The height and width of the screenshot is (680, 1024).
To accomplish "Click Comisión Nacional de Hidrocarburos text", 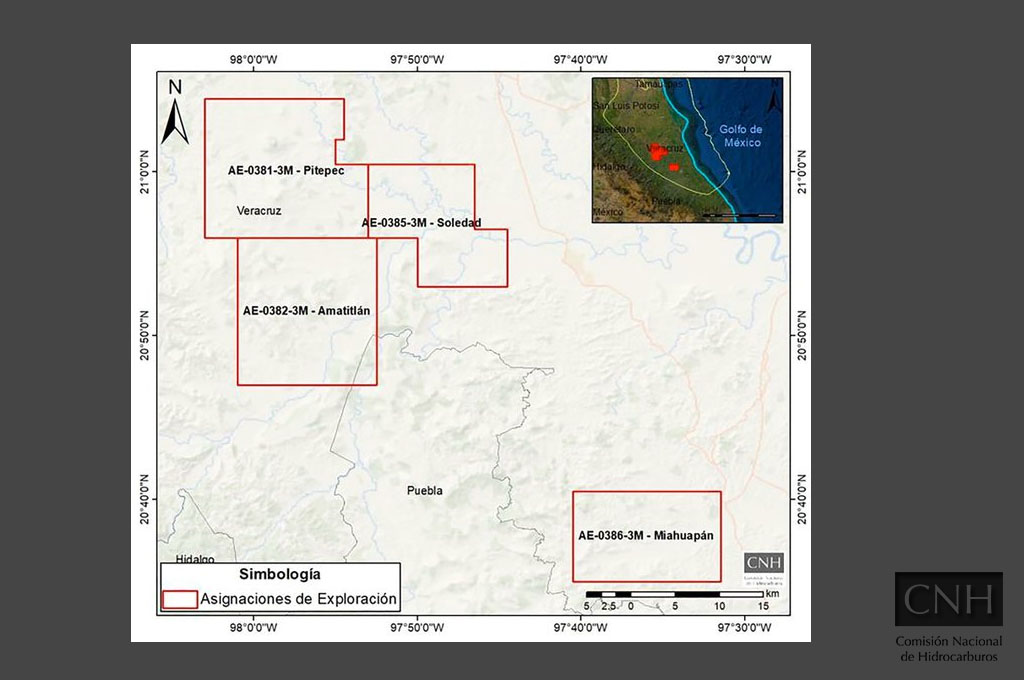I will [x=949, y=649].
